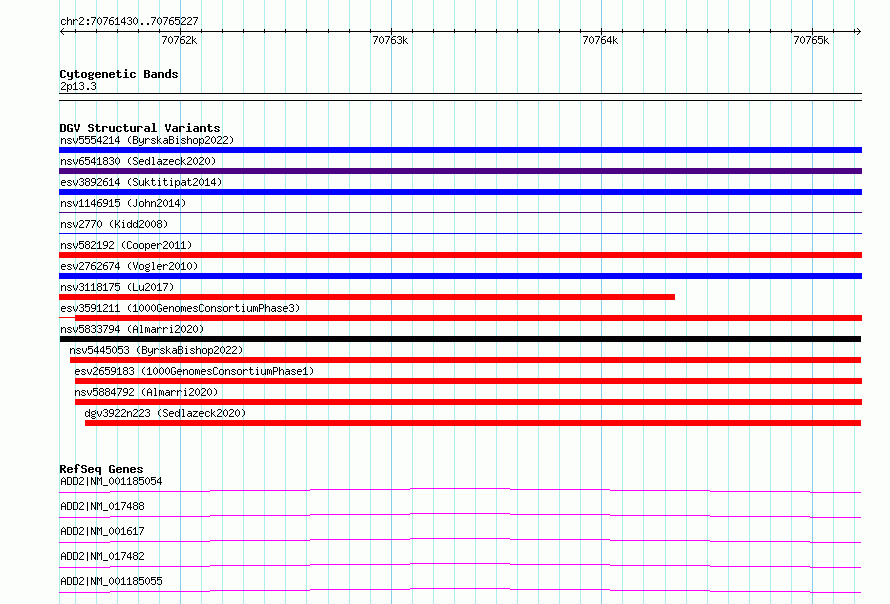Click the ruler's right end arrow

pos(858,31)
